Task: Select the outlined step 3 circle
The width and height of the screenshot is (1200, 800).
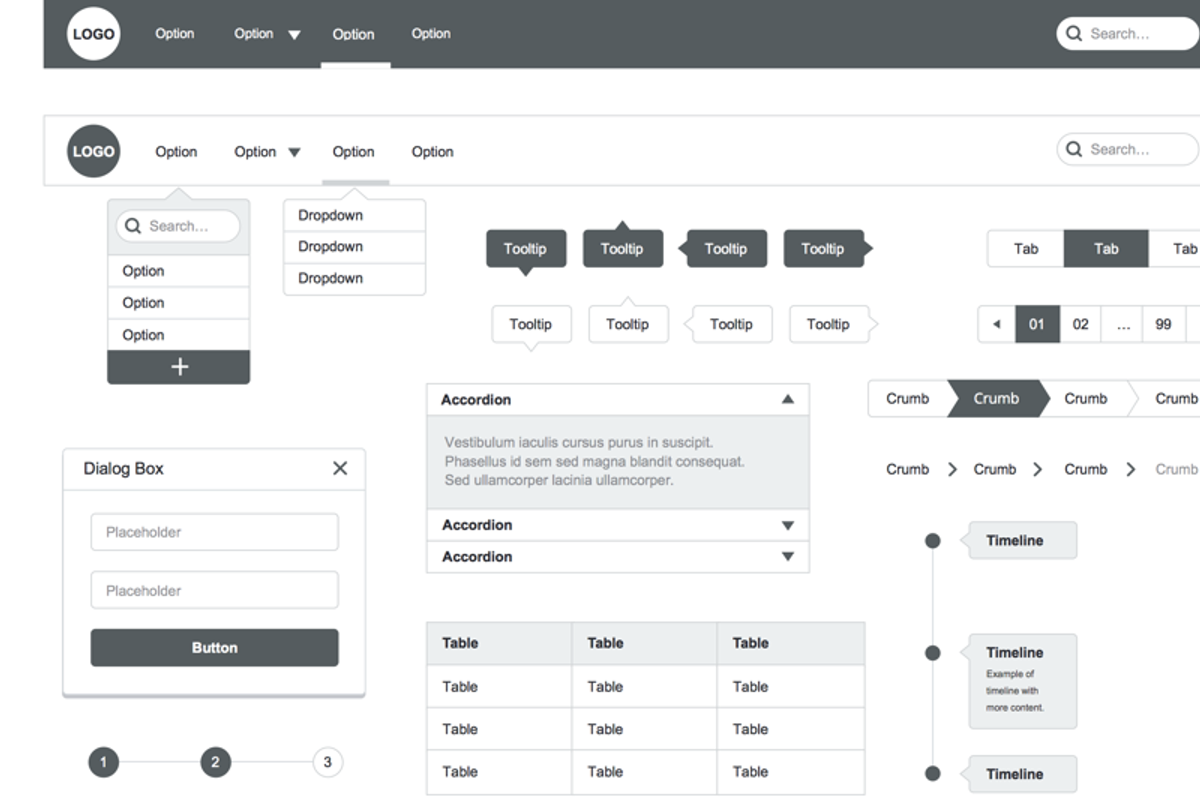Action: tap(327, 763)
